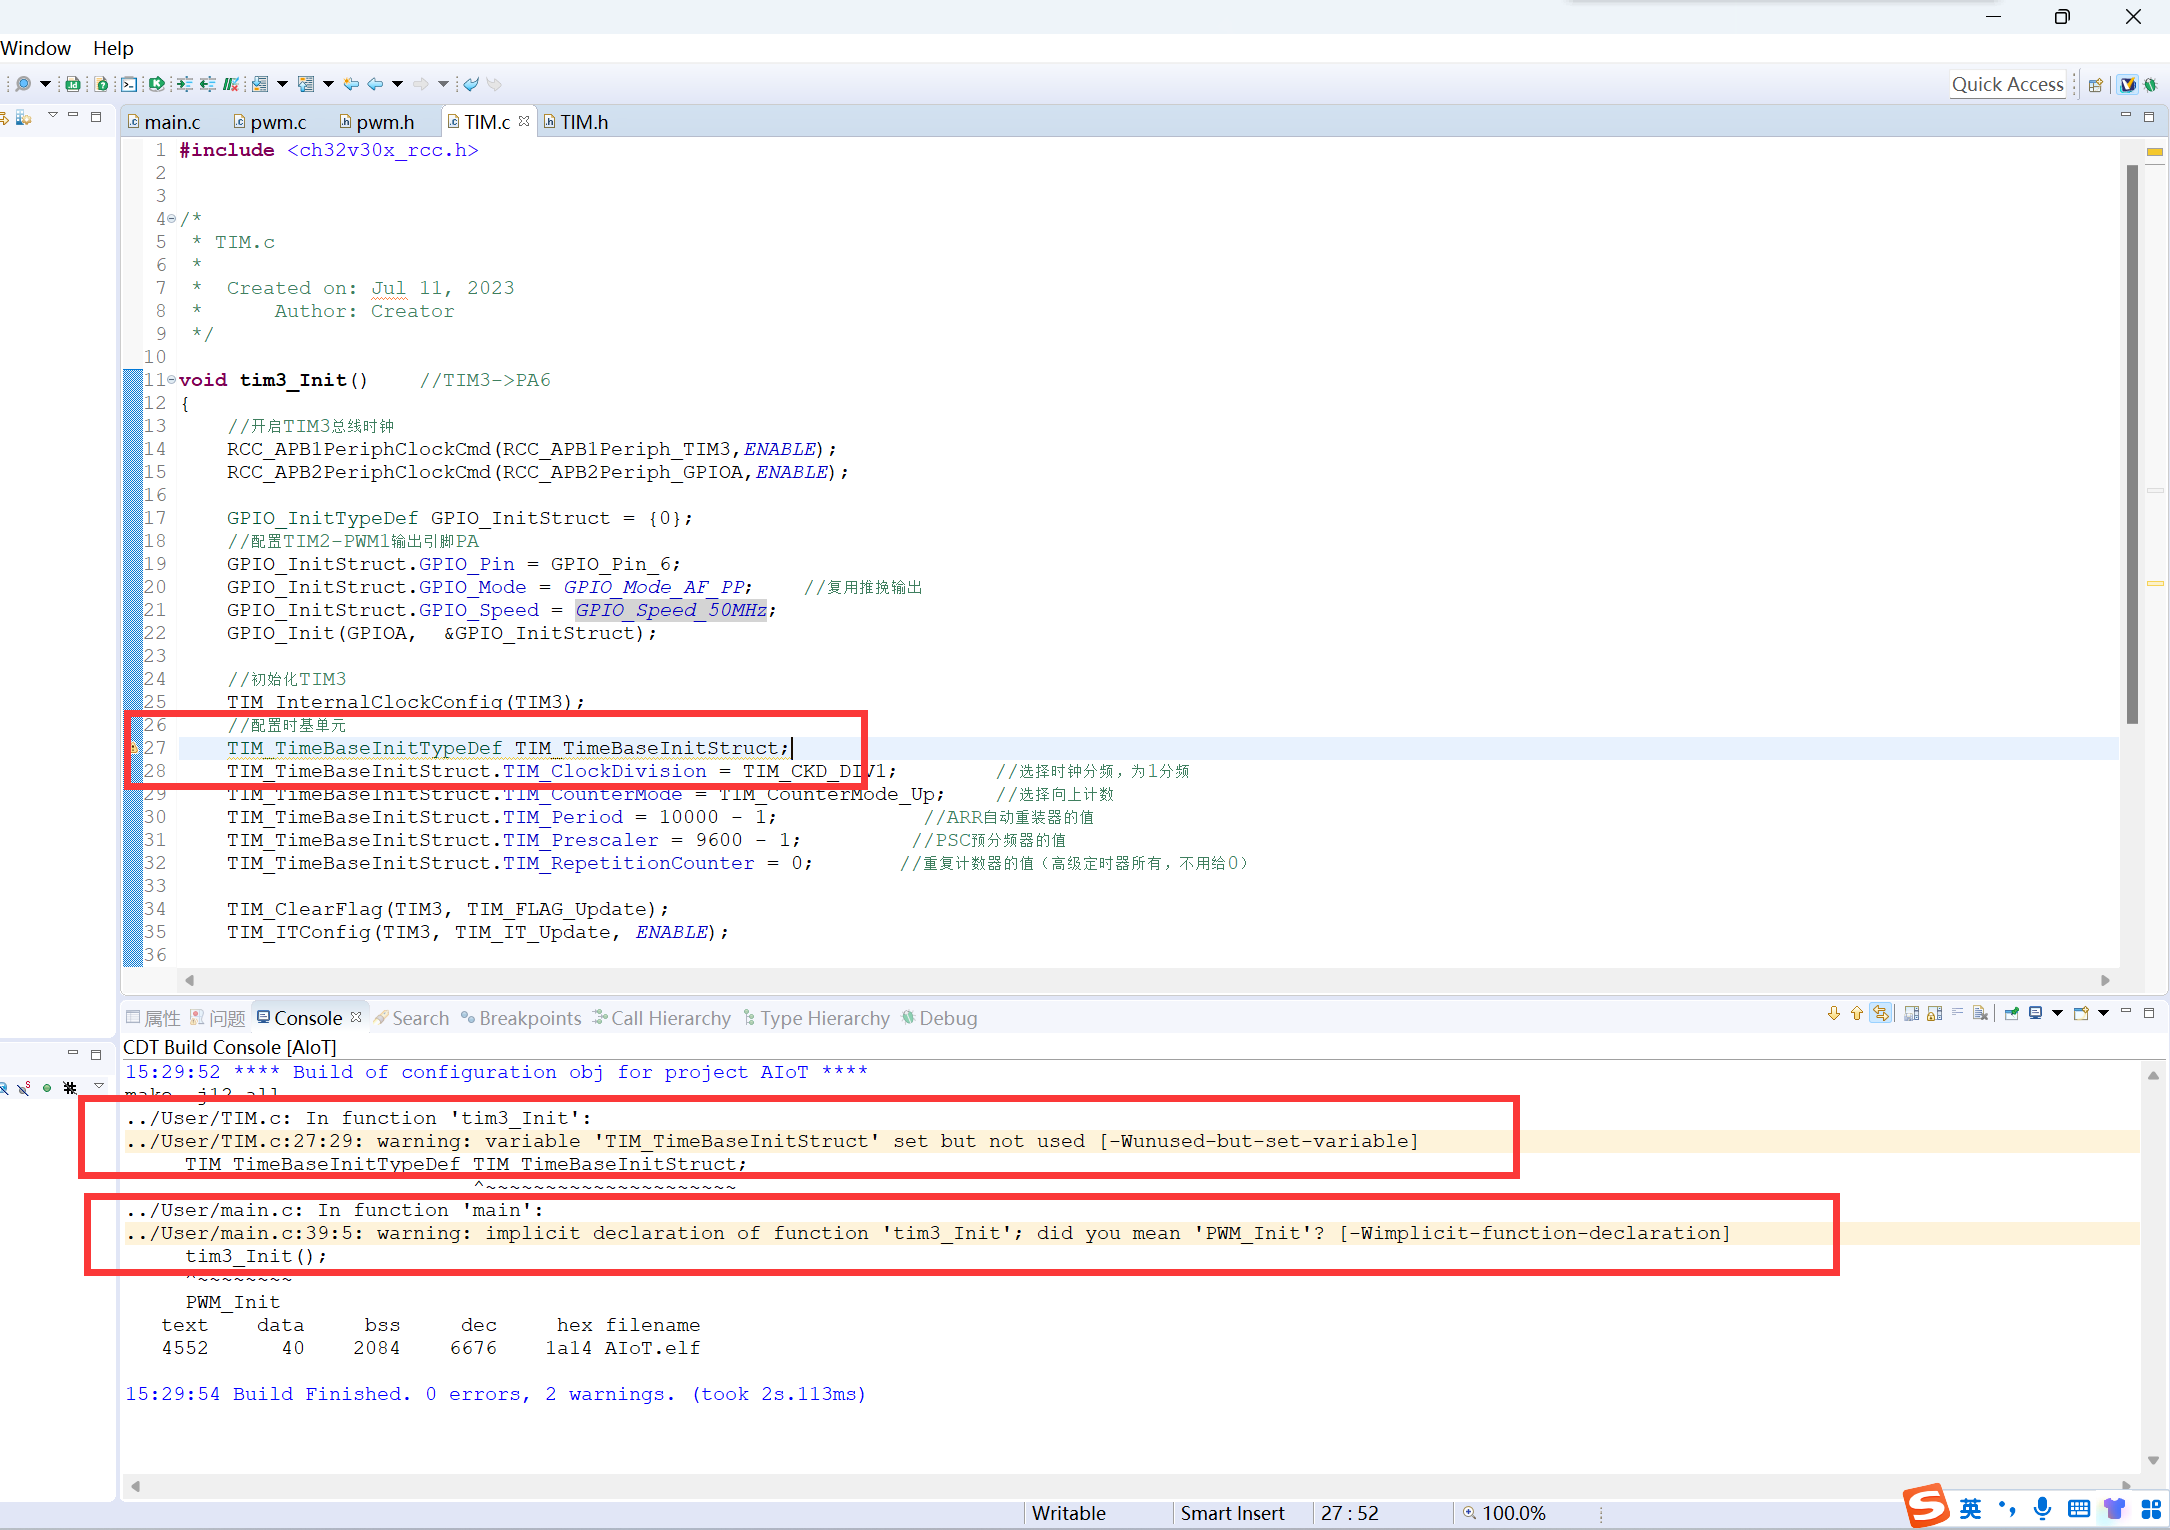Open the Window menu
This screenshot has width=2170, height=1530.
[36, 48]
